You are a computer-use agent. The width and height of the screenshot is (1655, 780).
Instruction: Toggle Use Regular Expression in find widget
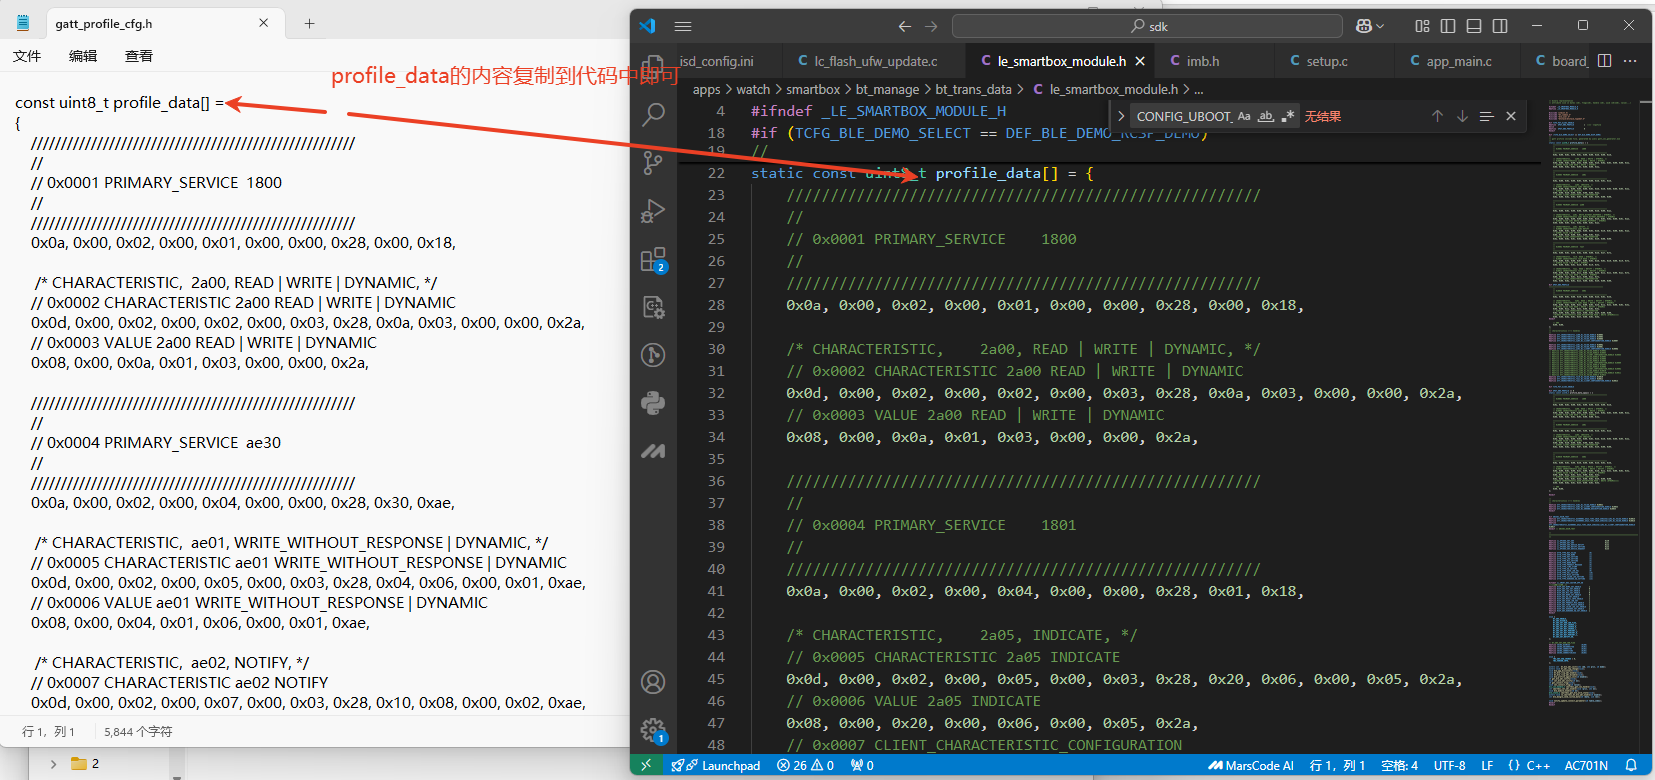coord(1288,116)
